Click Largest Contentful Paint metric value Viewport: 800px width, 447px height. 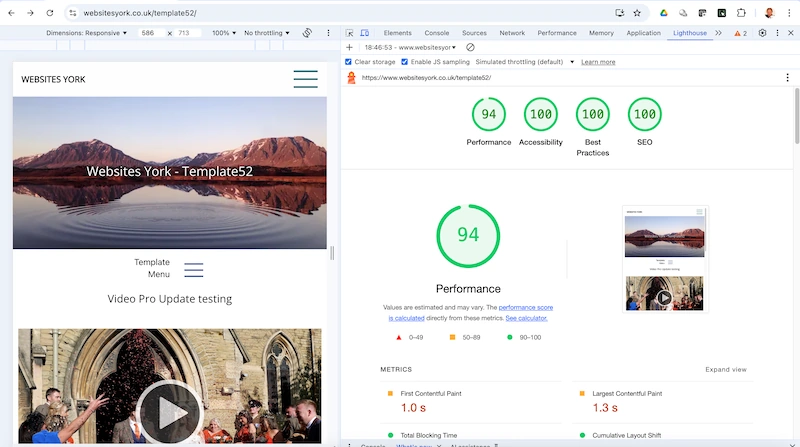[x=605, y=408]
